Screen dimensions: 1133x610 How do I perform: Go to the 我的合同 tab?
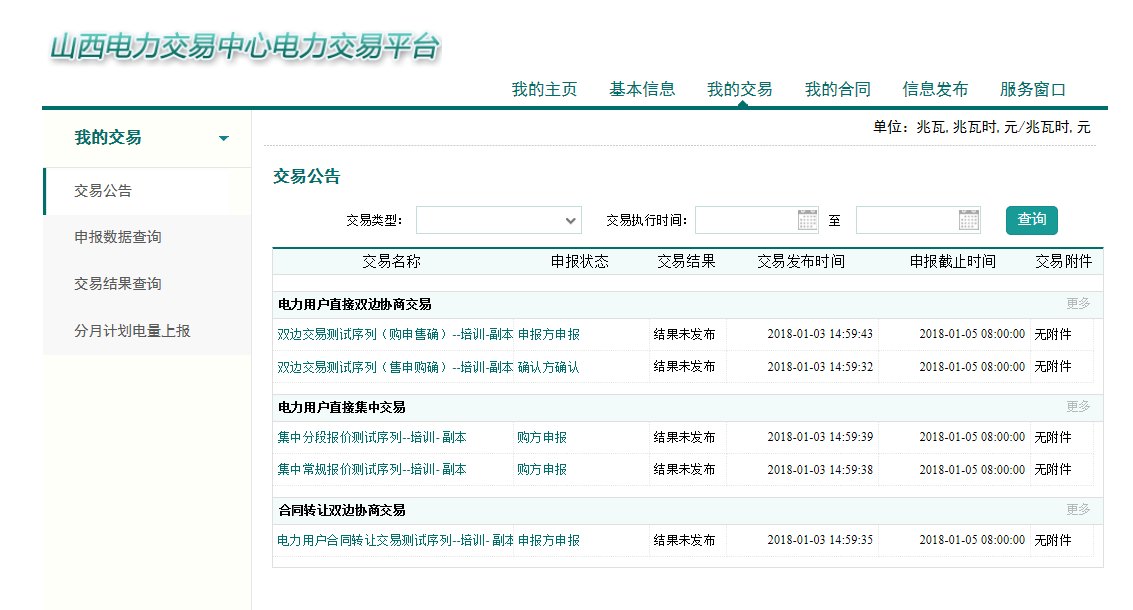[837, 89]
